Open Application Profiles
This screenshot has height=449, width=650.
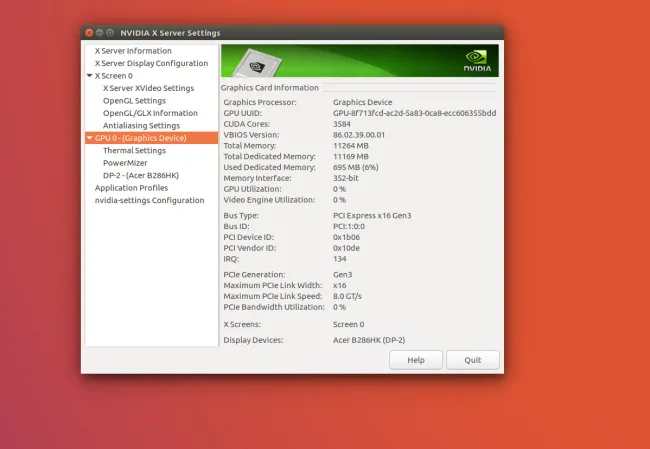[131, 188]
